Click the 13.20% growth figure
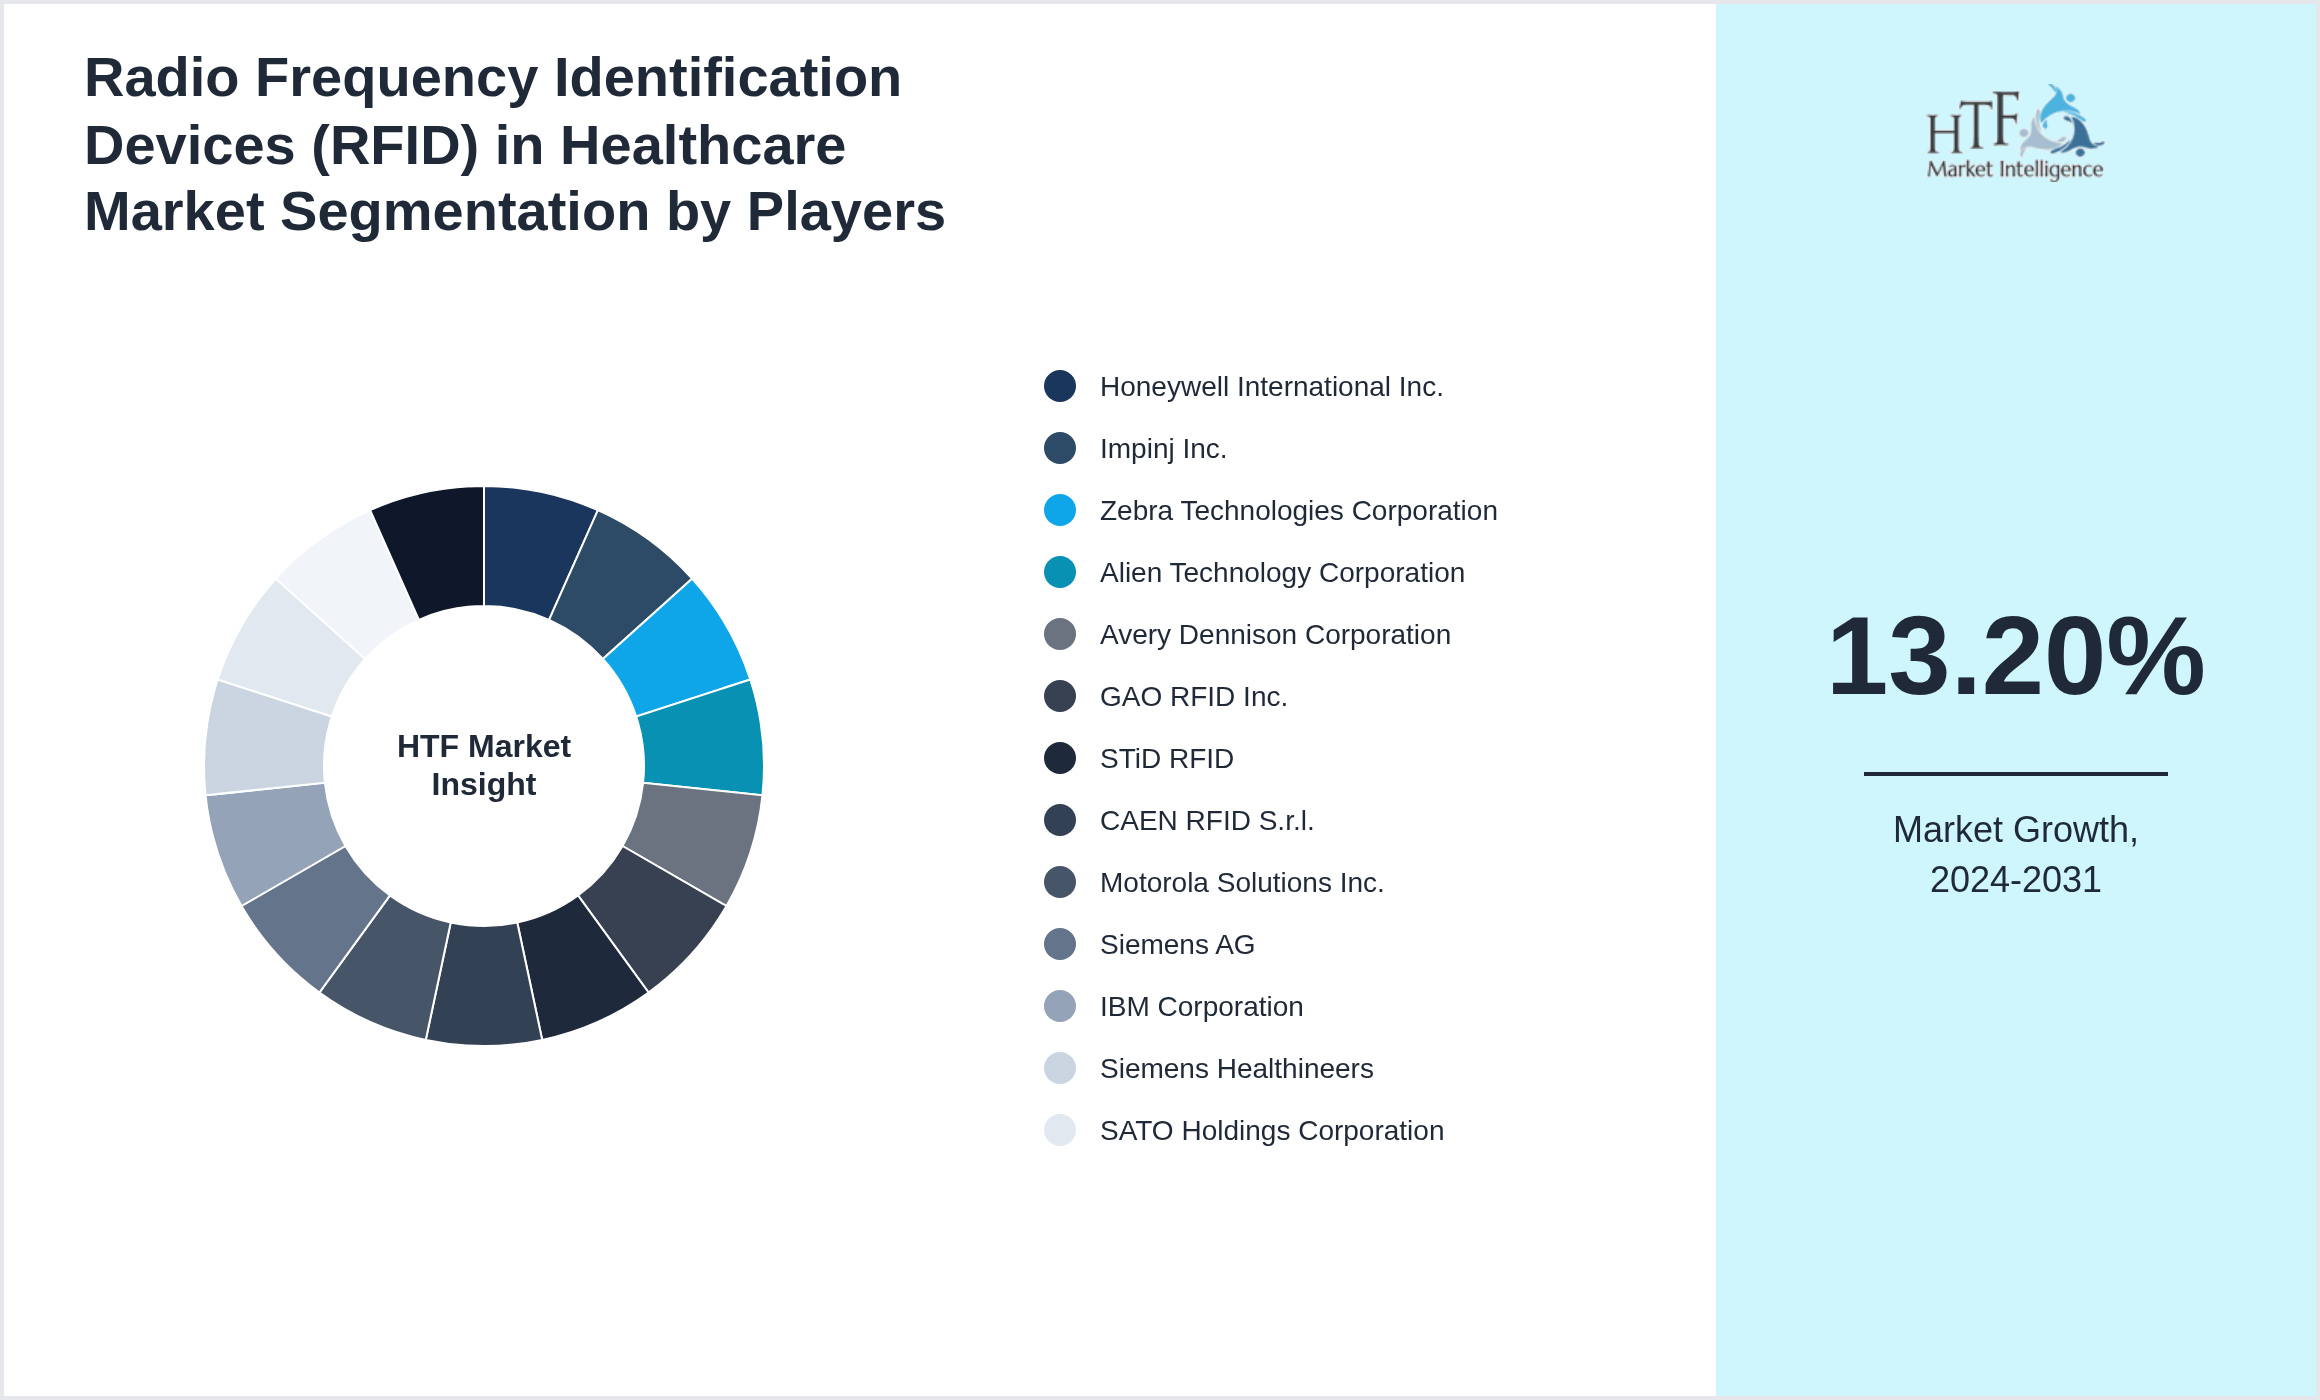Image resolution: width=2320 pixels, height=1400 pixels. click(2015, 656)
